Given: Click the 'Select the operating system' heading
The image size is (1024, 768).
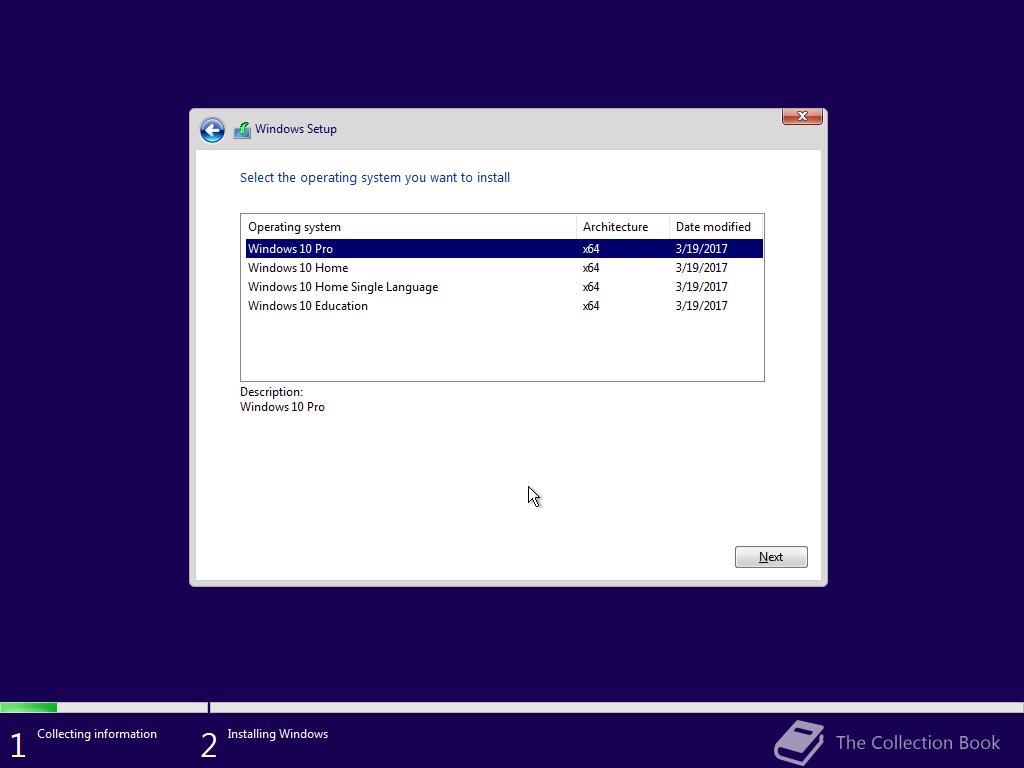Looking at the screenshot, I should (375, 178).
